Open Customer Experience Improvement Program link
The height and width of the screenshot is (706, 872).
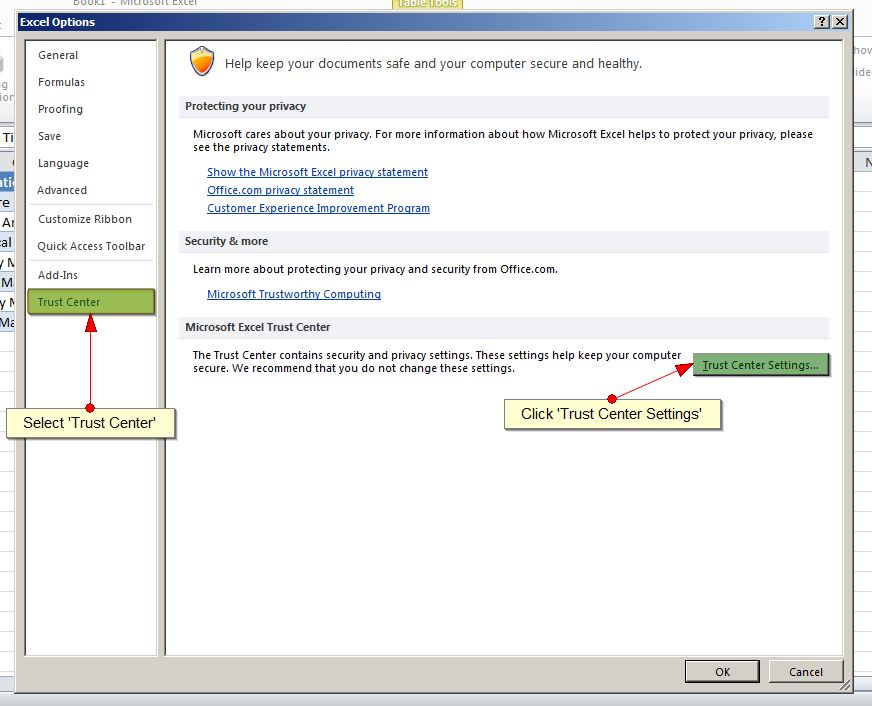[318, 208]
